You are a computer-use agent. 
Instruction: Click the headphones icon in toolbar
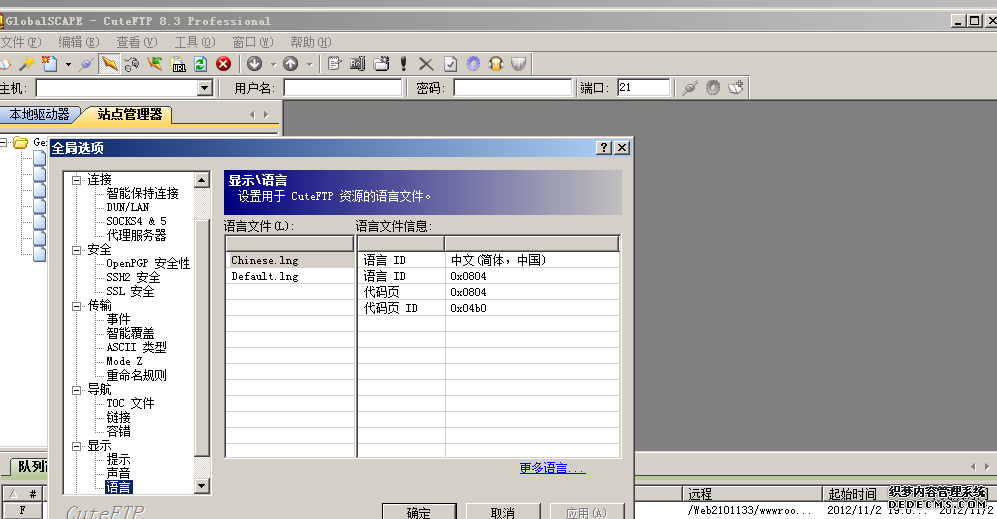coord(495,64)
